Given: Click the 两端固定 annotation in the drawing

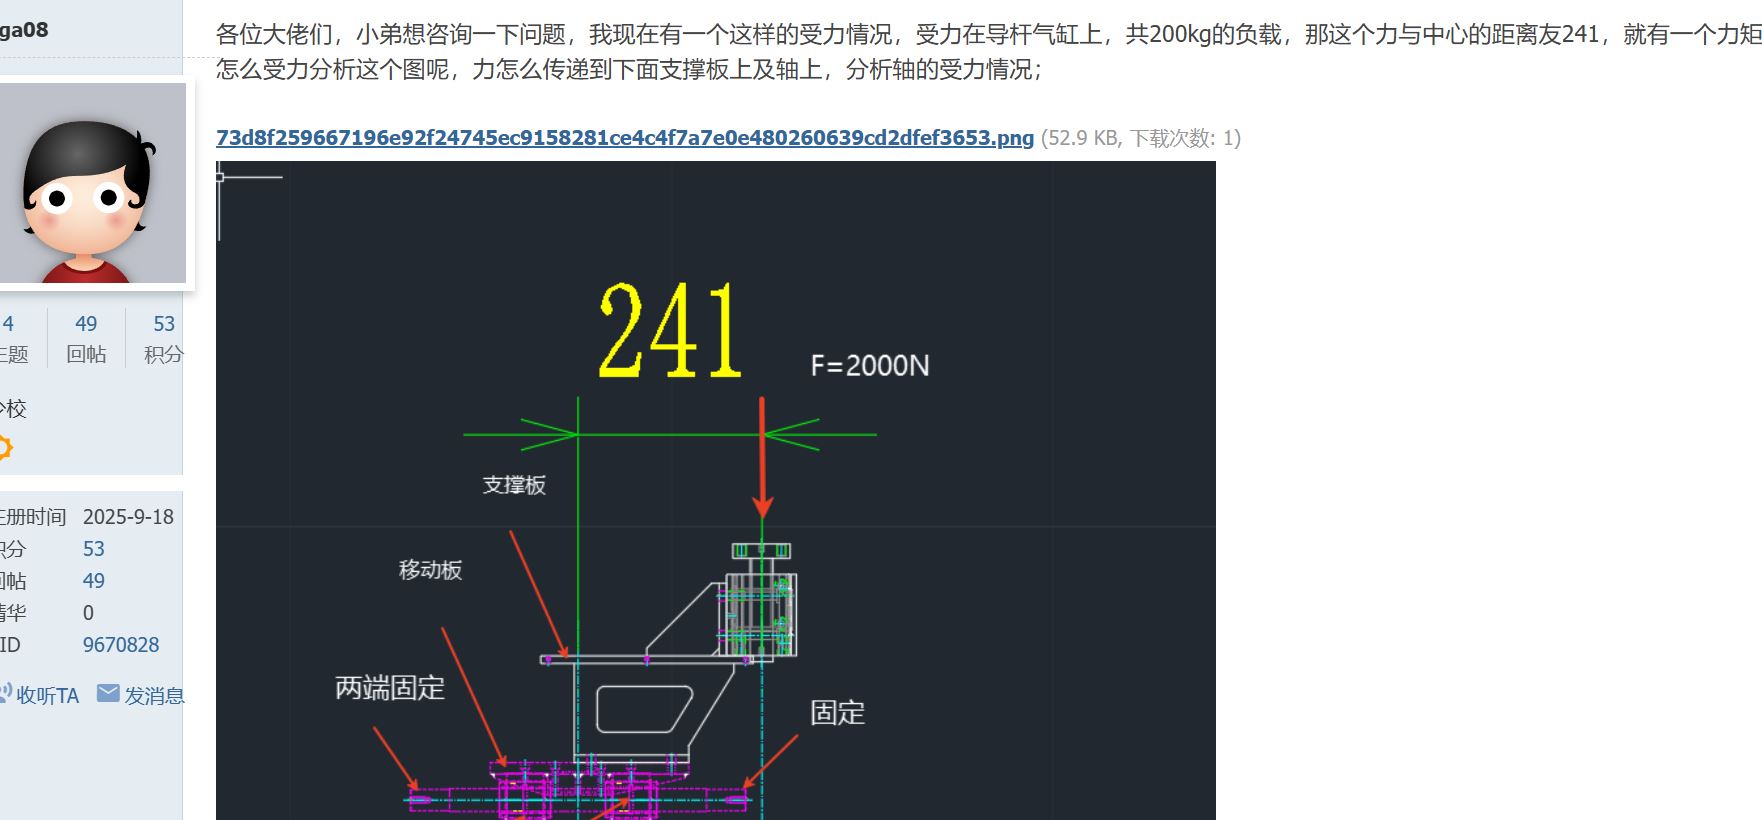Looking at the screenshot, I should pyautogui.click(x=390, y=688).
